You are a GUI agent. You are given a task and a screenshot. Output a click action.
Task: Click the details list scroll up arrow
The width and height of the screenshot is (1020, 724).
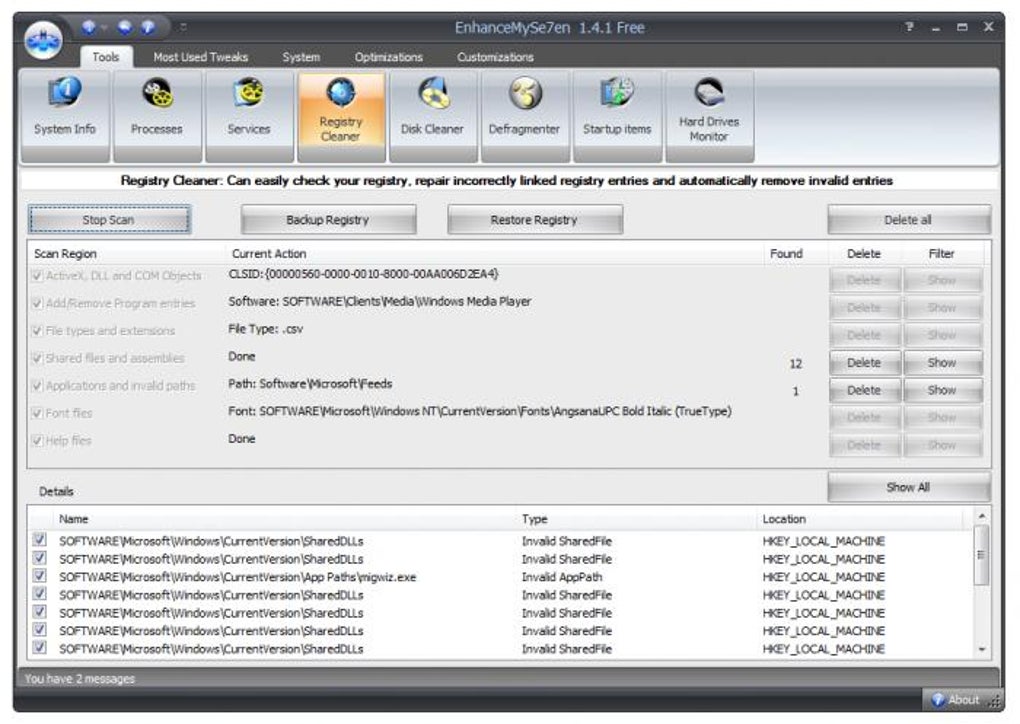pos(982,516)
